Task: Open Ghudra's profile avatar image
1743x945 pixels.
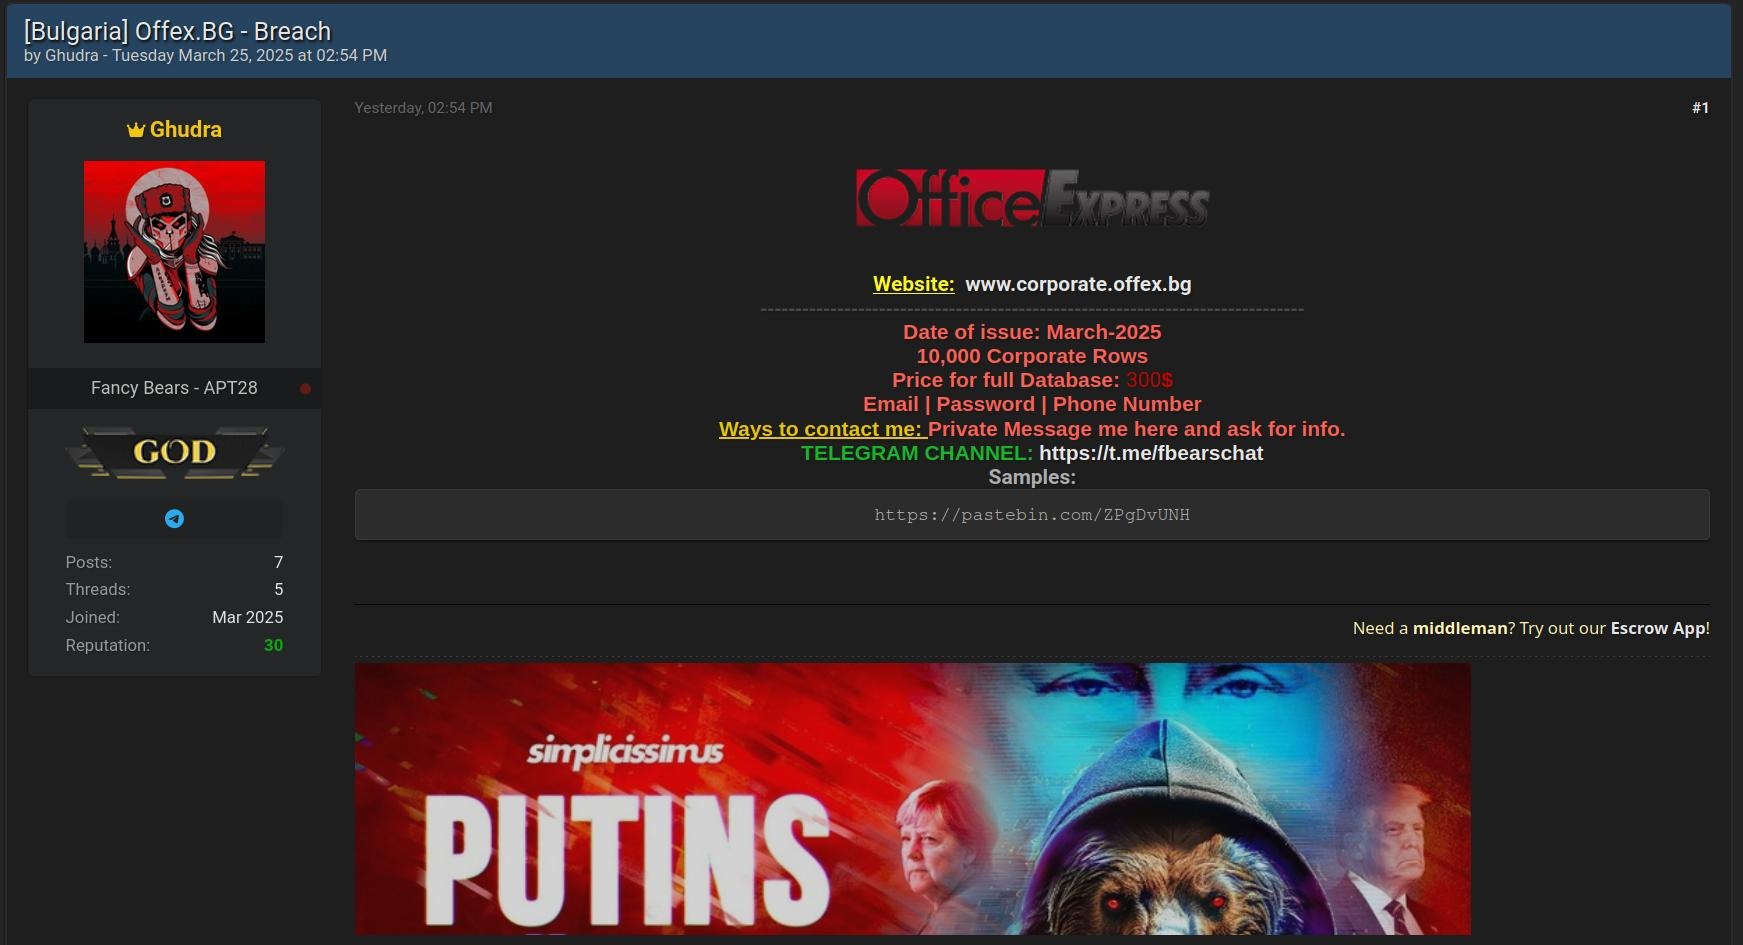Action: tap(174, 252)
